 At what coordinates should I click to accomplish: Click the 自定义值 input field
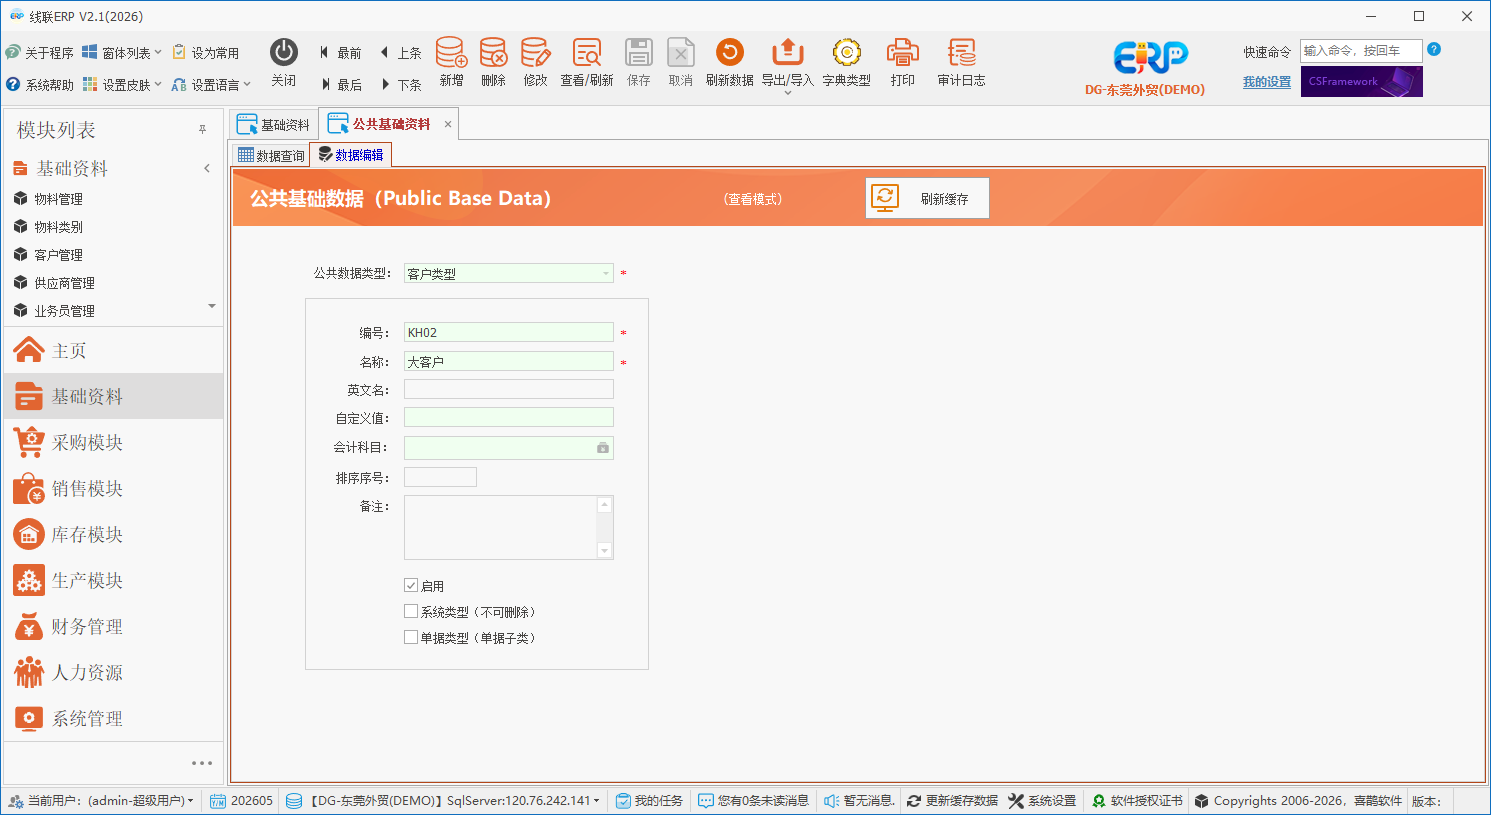509,418
